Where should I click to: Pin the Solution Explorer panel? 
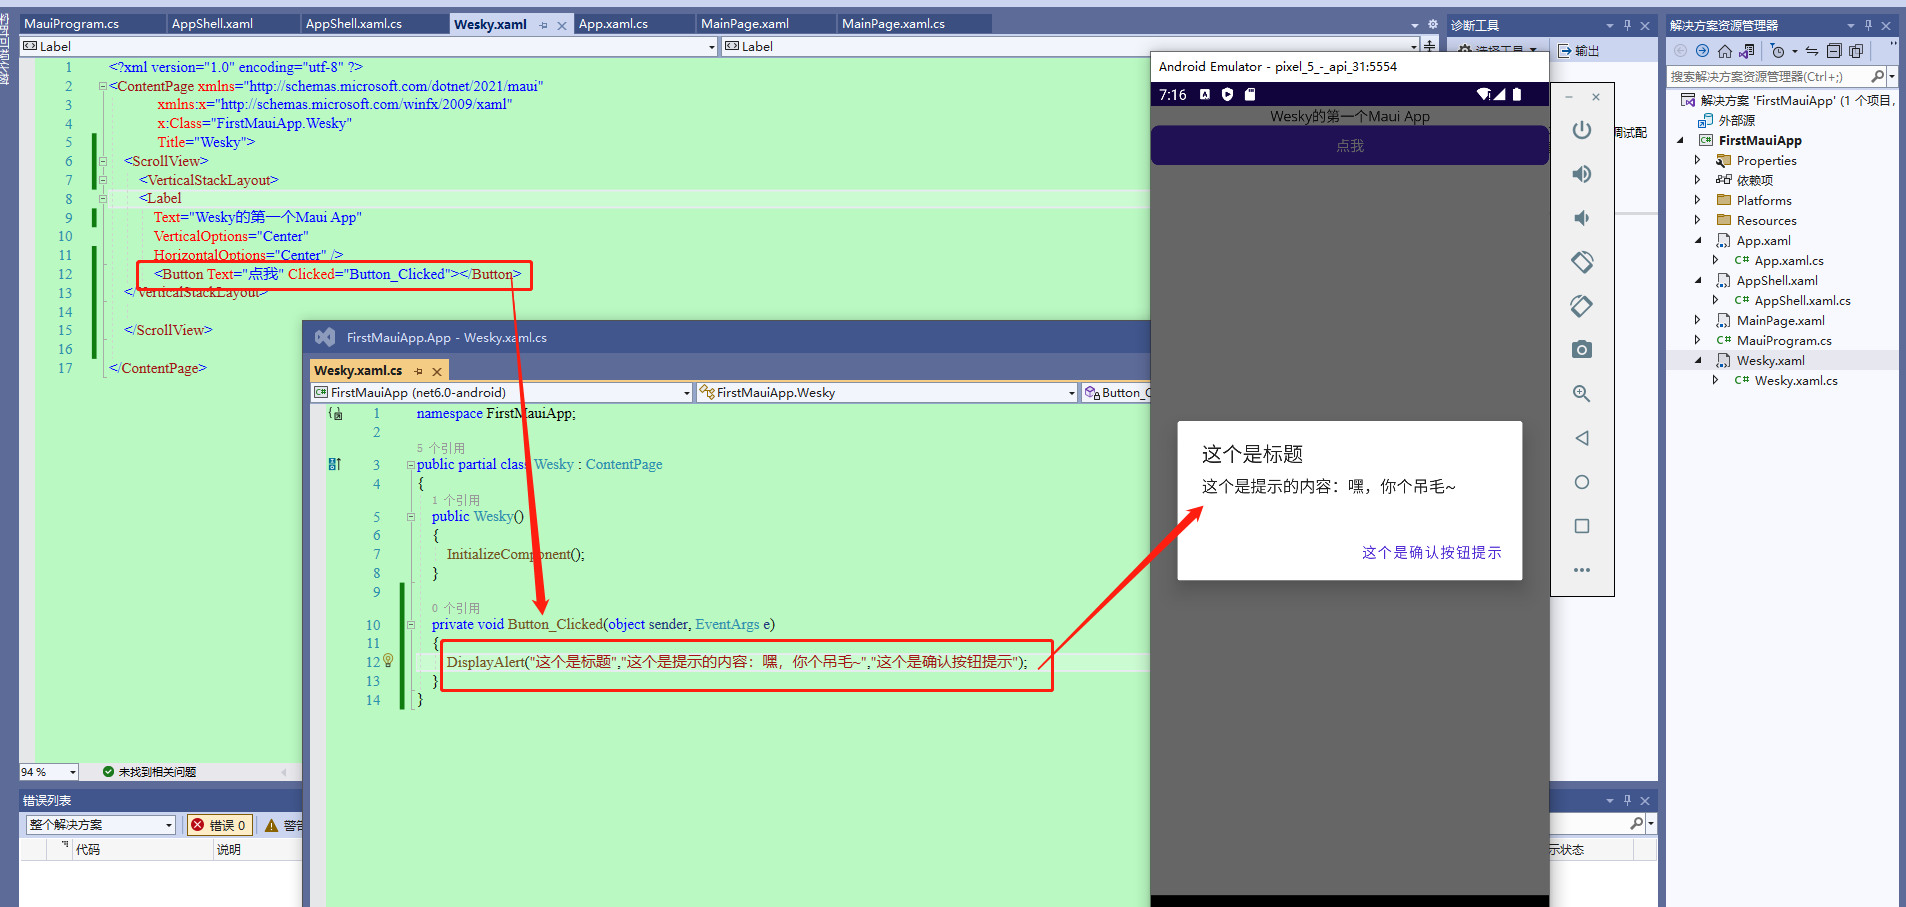coord(1868,25)
